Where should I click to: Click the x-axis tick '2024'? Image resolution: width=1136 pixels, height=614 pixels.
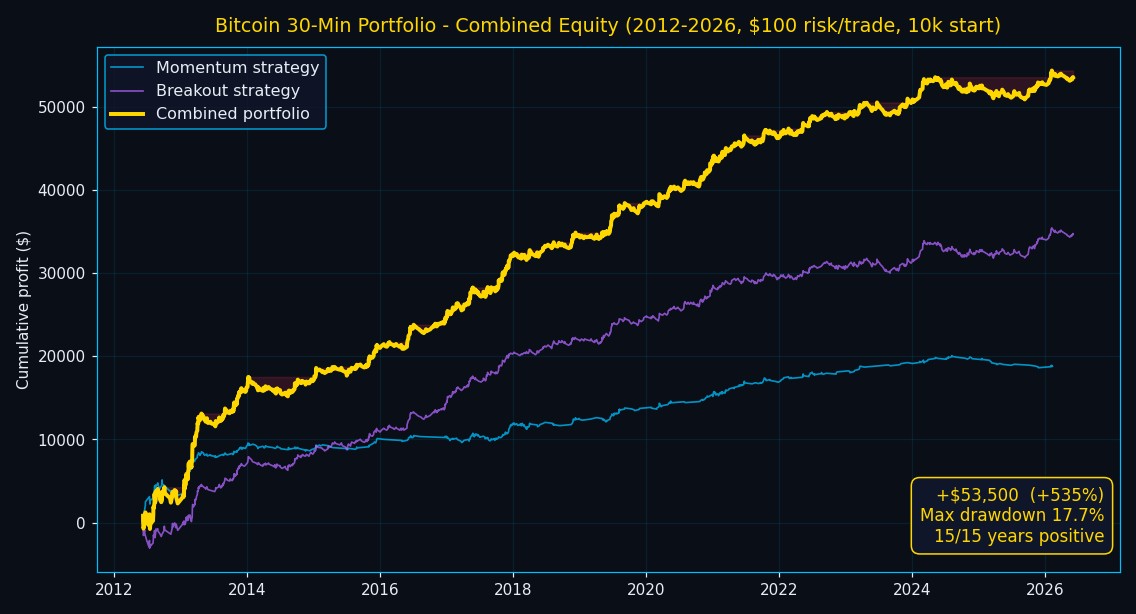911,589
